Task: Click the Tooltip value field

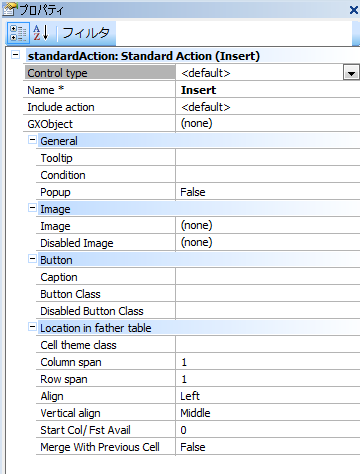Action: click(268, 158)
